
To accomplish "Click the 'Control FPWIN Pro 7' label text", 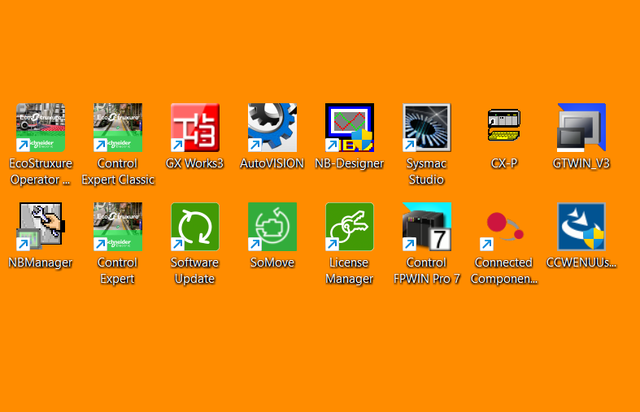I will pyautogui.click(x=427, y=270).
